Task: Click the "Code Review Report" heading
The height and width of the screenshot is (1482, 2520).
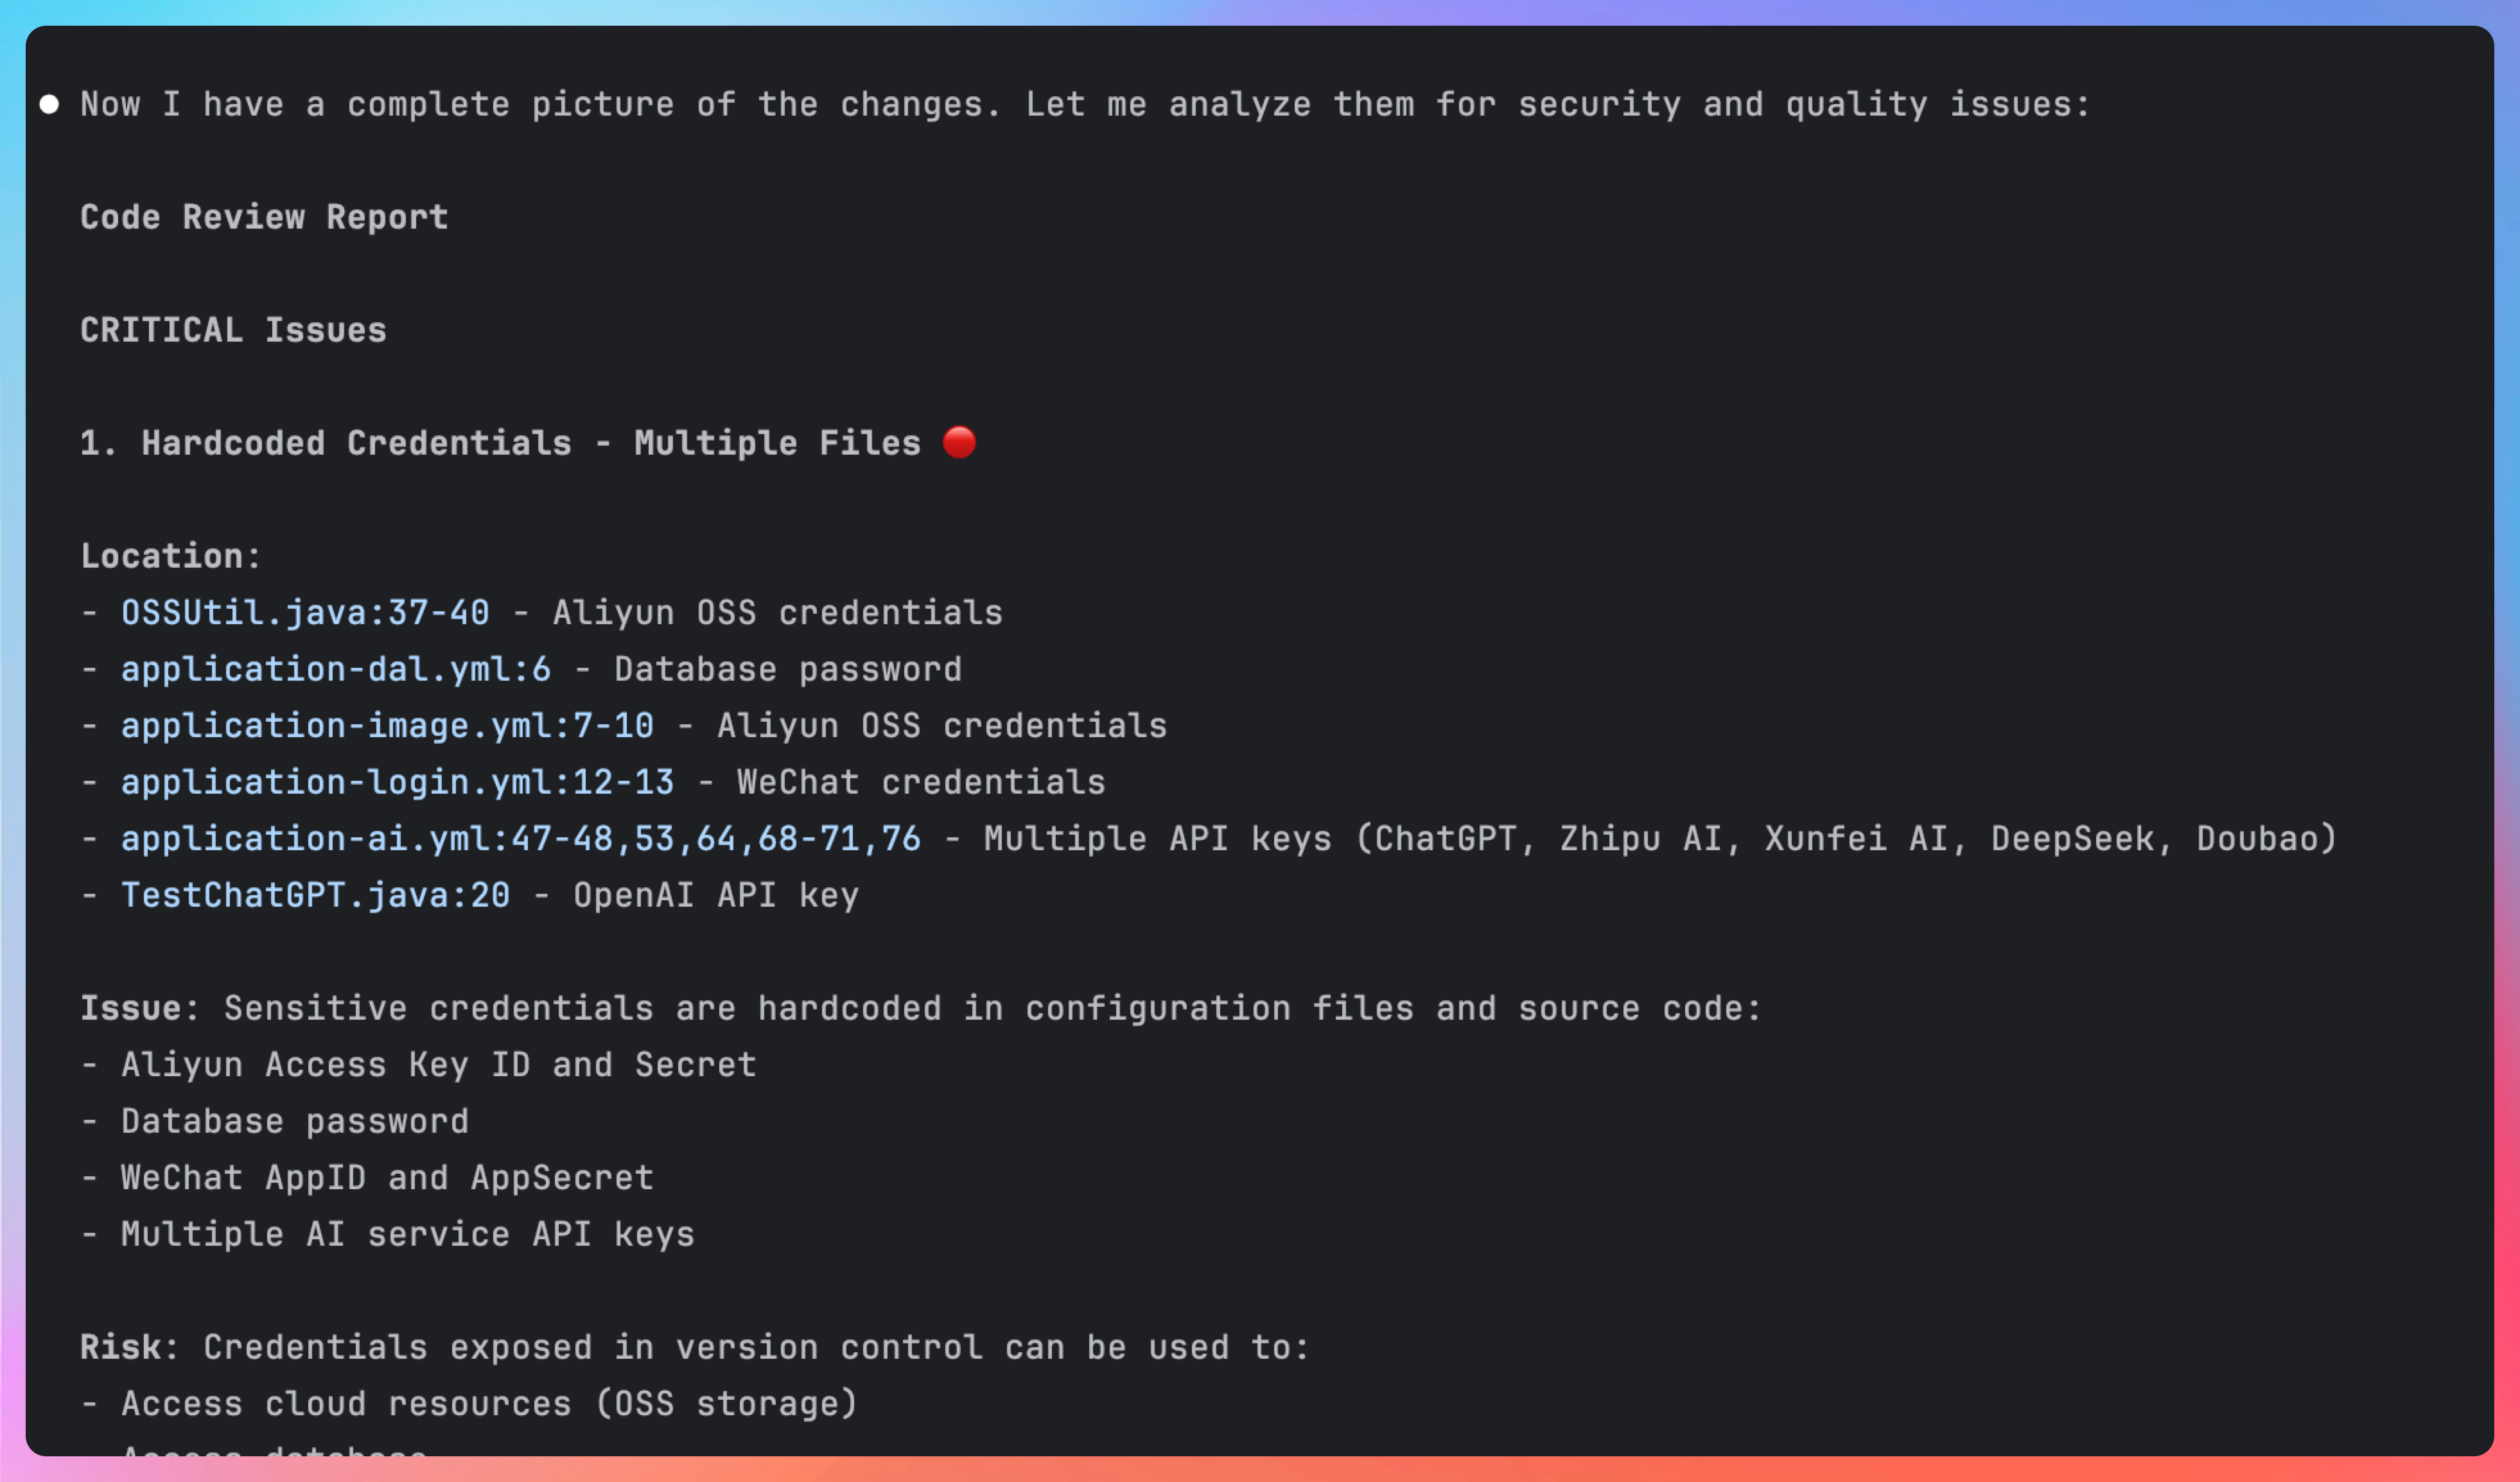Action: [264, 217]
